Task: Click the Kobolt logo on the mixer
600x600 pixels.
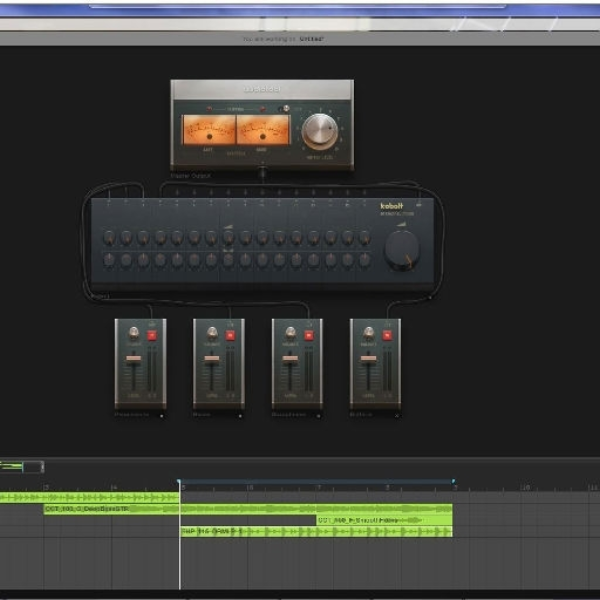Action: [x=391, y=206]
